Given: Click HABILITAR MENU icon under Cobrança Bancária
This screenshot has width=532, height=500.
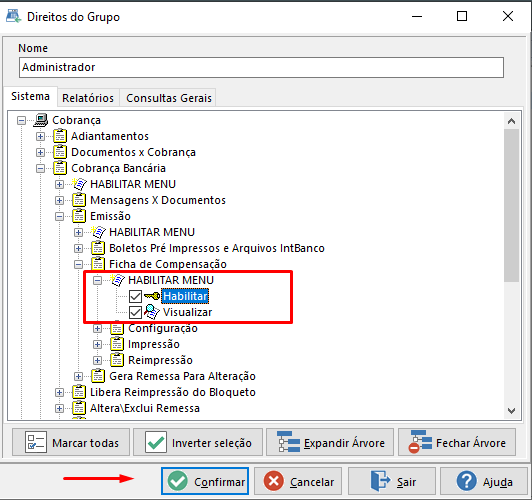Looking at the screenshot, I should click(x=79, y=184).
